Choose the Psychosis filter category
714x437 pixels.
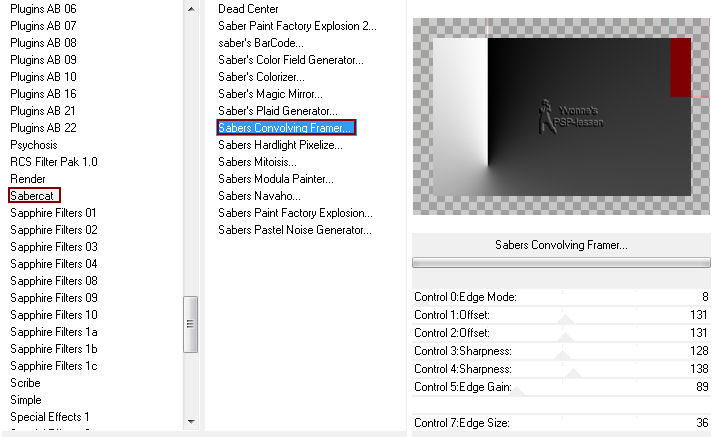click(x=34, y=145)
